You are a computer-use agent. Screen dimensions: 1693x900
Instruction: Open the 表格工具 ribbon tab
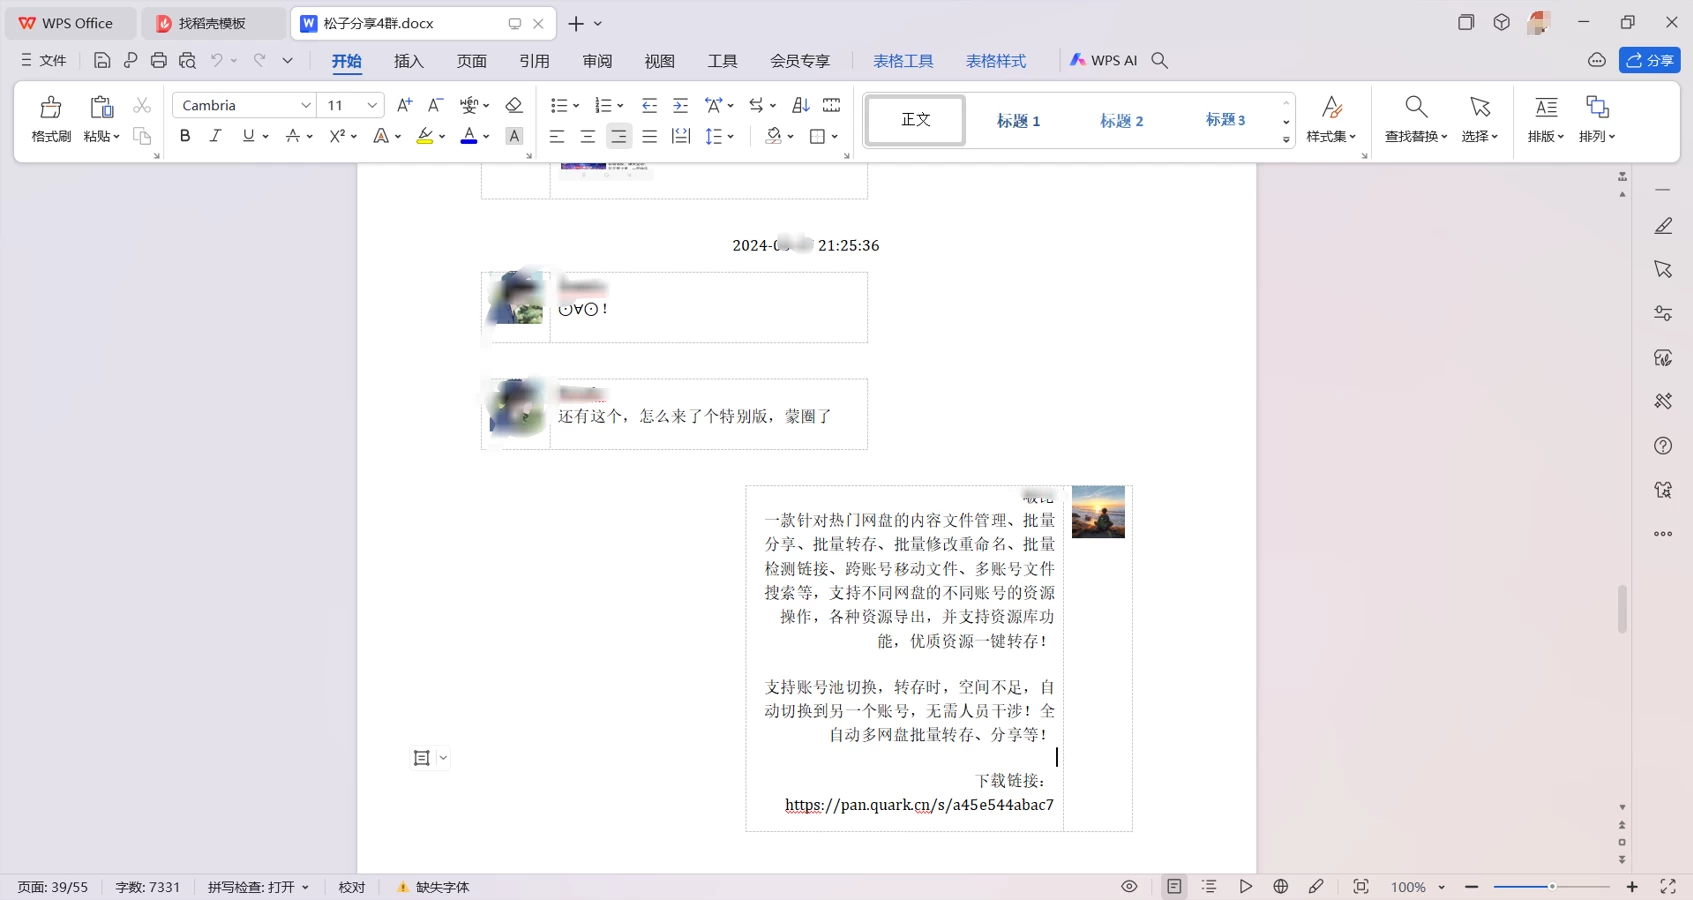(902, 61)
